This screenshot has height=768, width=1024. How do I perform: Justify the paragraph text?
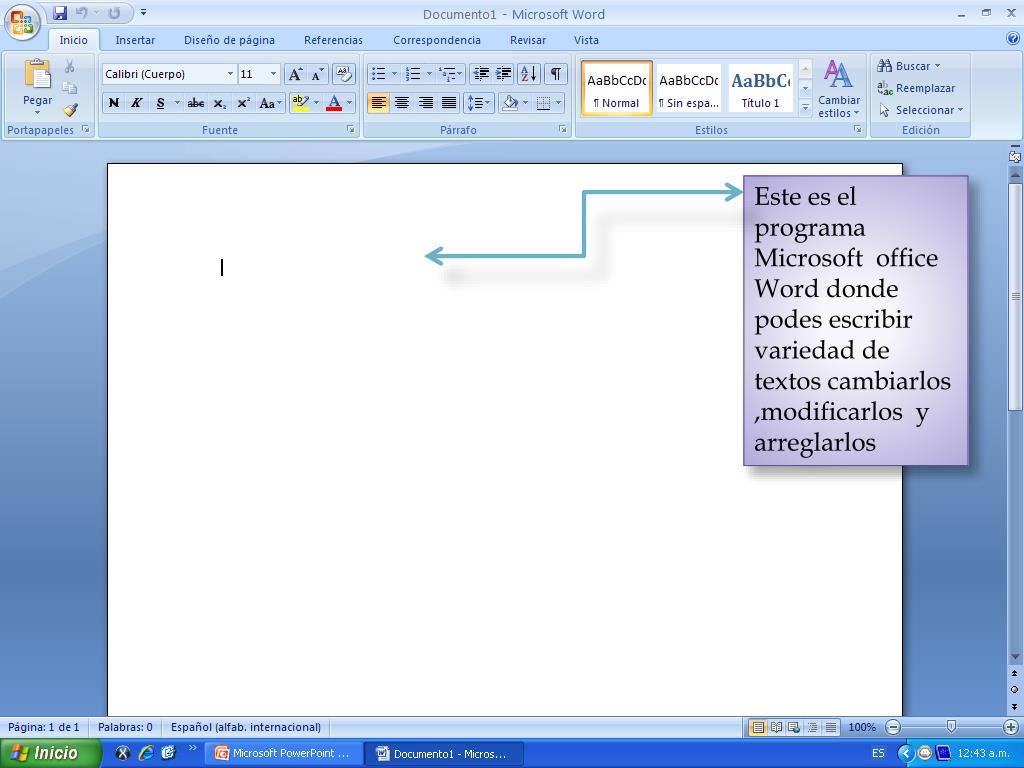tap(449, 103)
